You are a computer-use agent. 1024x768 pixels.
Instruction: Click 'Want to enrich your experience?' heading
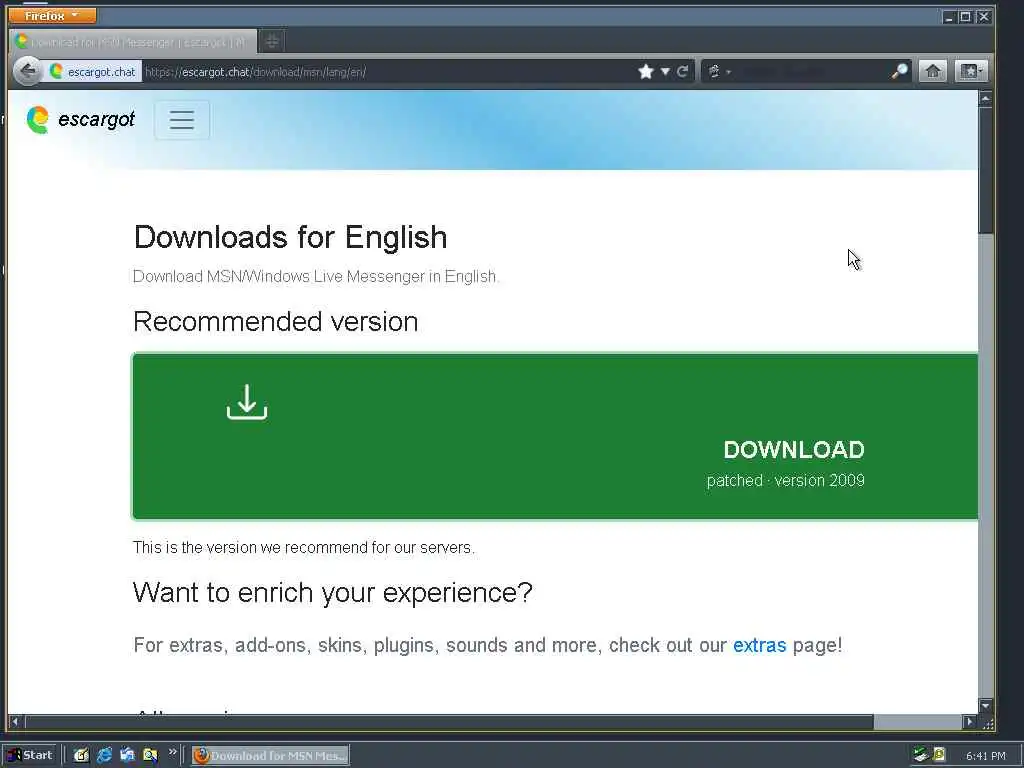tap(332, 593)
